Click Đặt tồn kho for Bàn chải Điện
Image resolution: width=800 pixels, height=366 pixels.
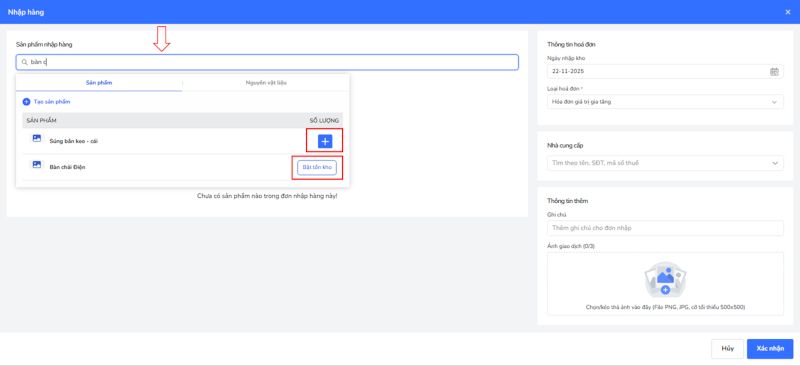pyautogui.click(x=317, y=167)
